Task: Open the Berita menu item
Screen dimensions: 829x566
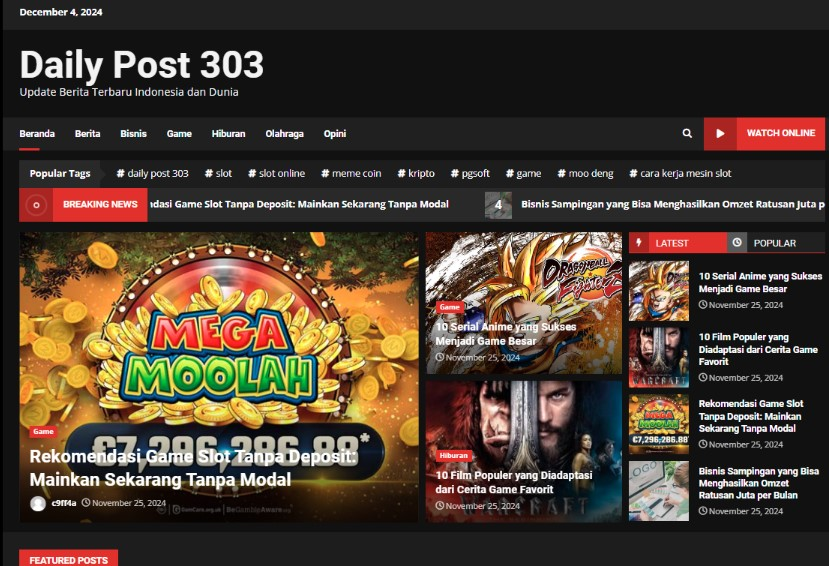Action: tap(87, 134)
